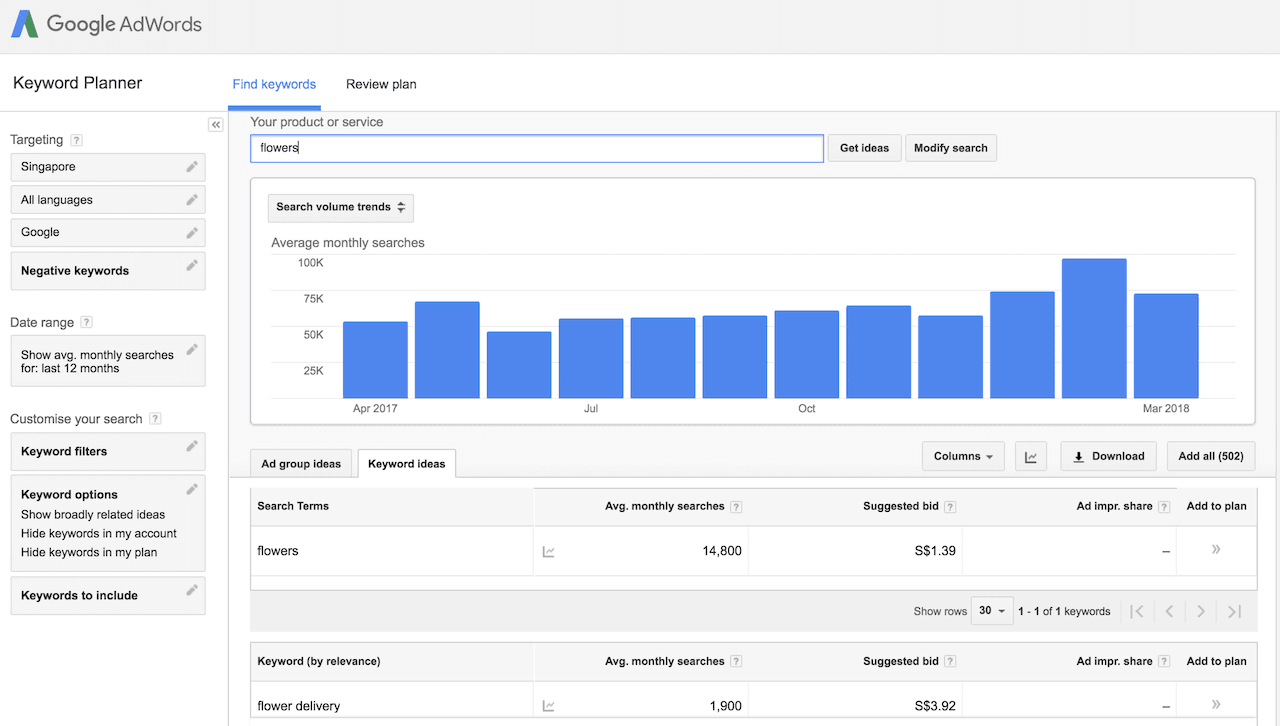Viewport: 1280px width, 726px height.
Task: Open the Columns dropdown
Action: 963,456
